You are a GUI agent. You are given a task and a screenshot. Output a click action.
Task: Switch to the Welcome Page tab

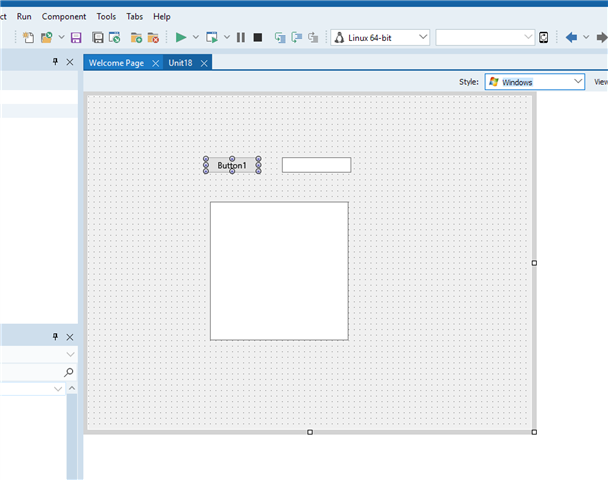pos(116,63)
